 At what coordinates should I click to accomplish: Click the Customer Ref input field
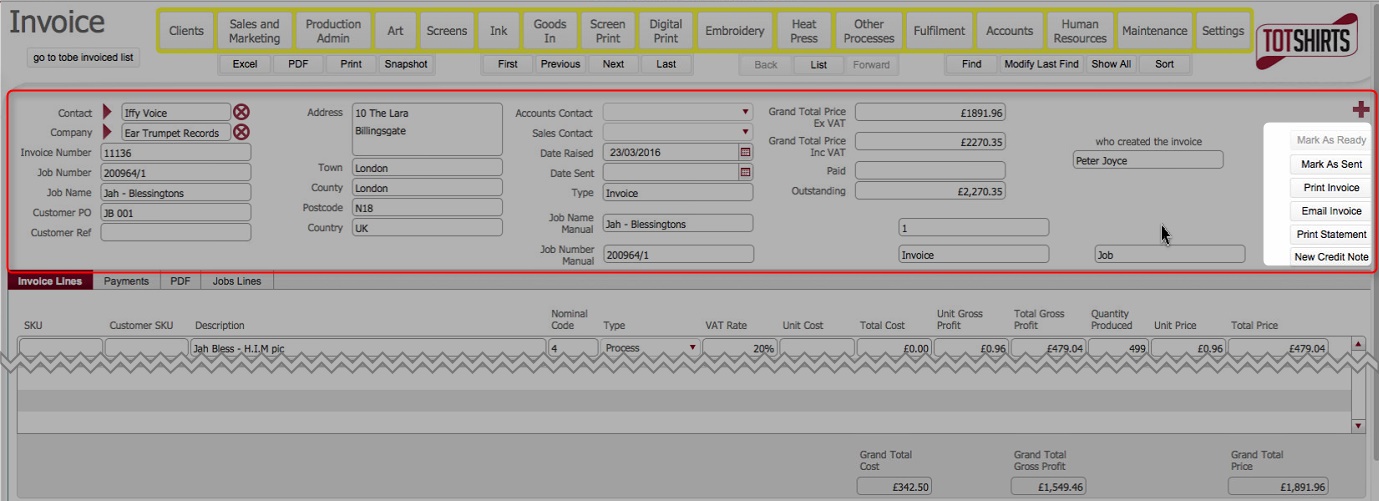175,233
